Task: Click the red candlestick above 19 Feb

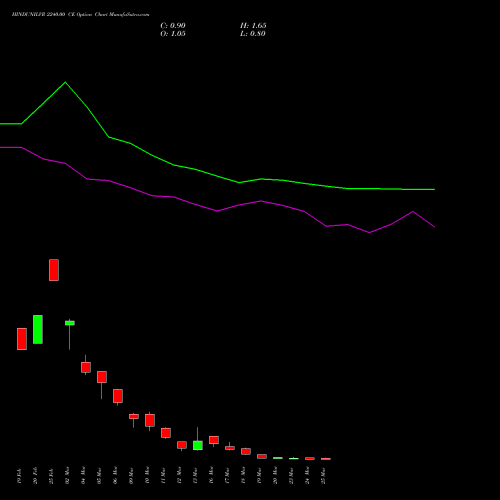Action: 22,339
